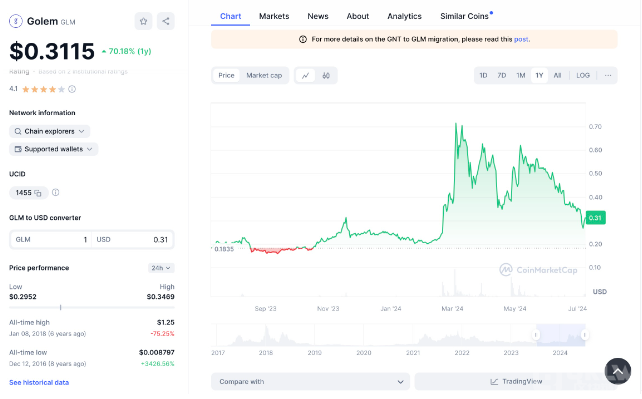
Task: Click the rating info icon beside stars
Action: click(72, 89)
